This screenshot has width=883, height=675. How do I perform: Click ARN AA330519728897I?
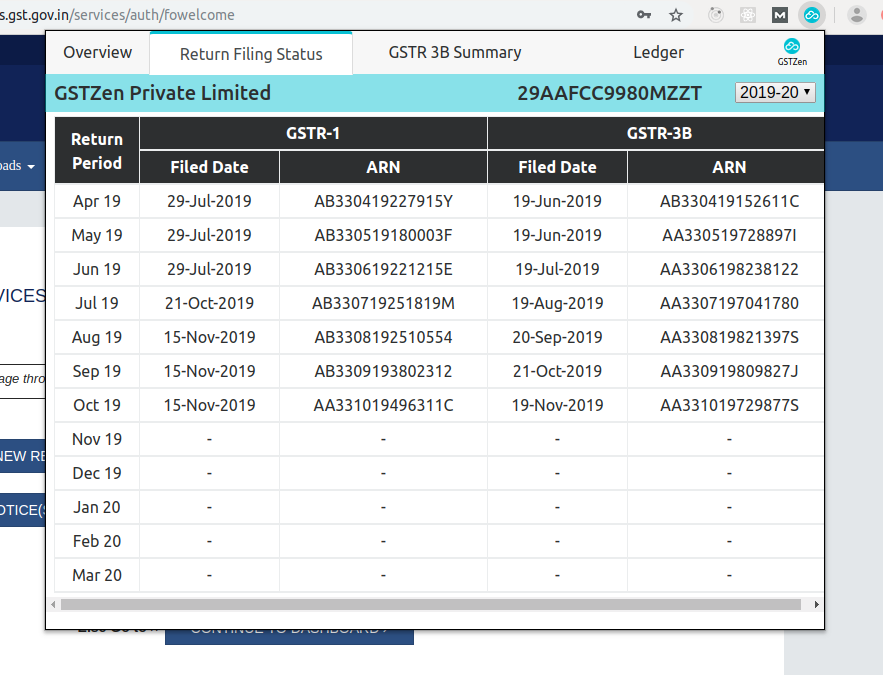point(729,235)
